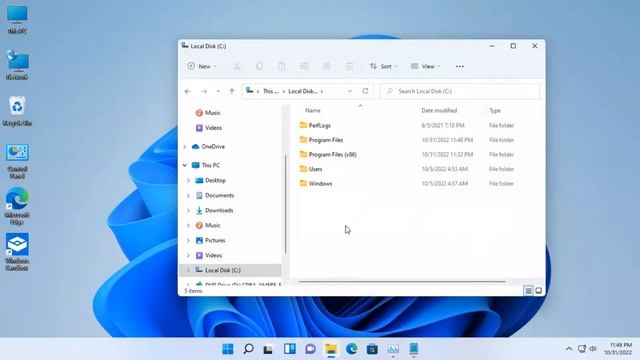
Task: Expand the Local Disk (C:) tree node
Action: click(x=188, y=270)
